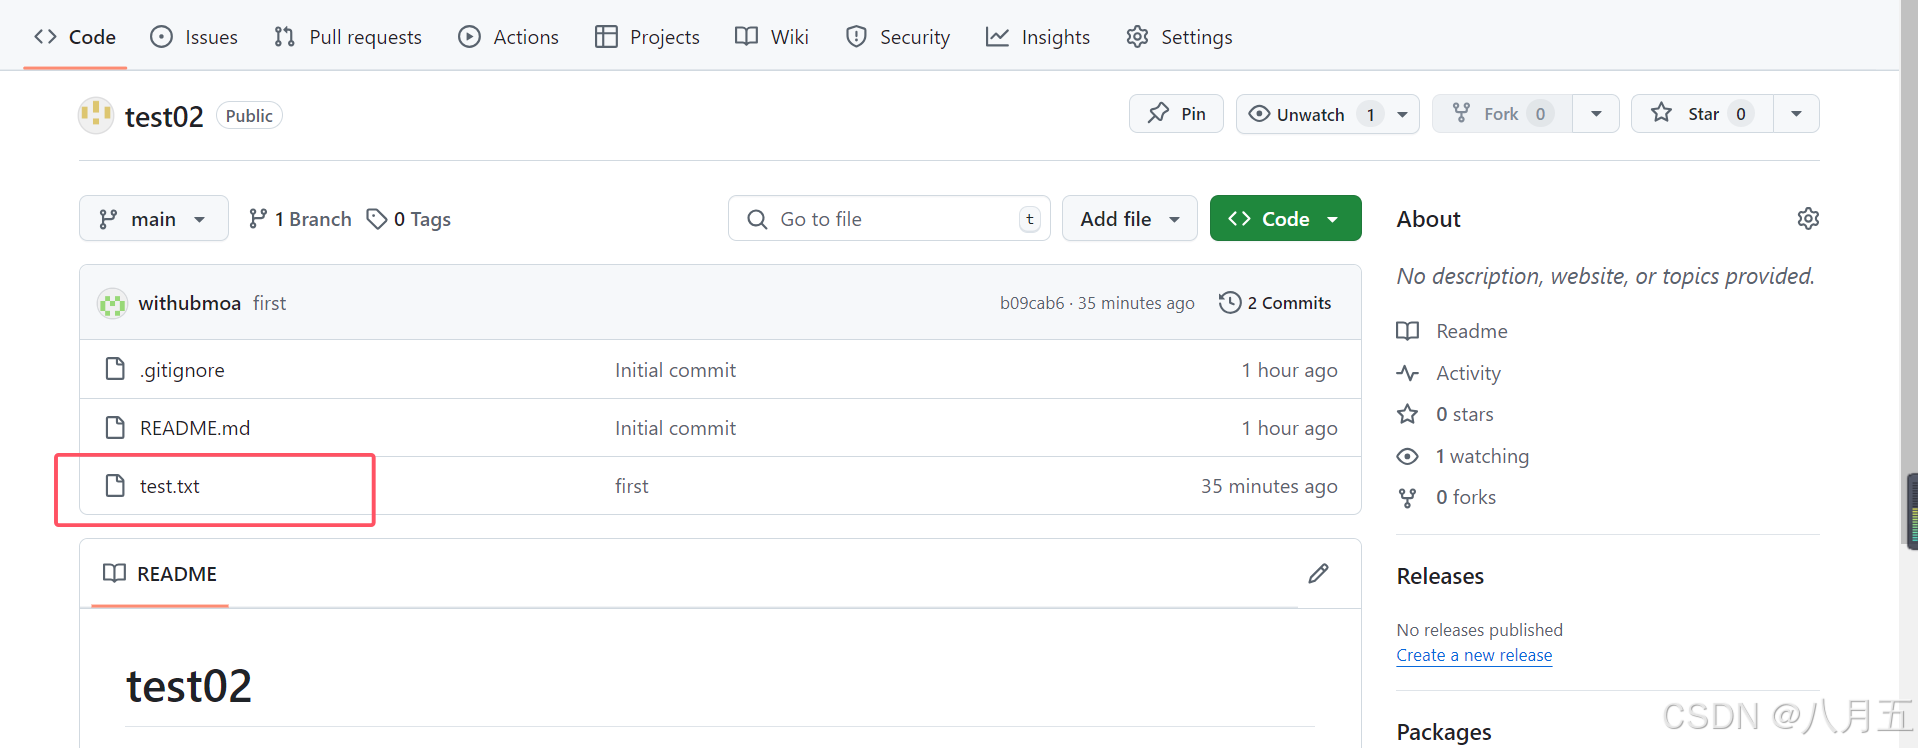Click the test02 repository name
The width and height of the screenshot is (1918, 748).
coord(164,116)
